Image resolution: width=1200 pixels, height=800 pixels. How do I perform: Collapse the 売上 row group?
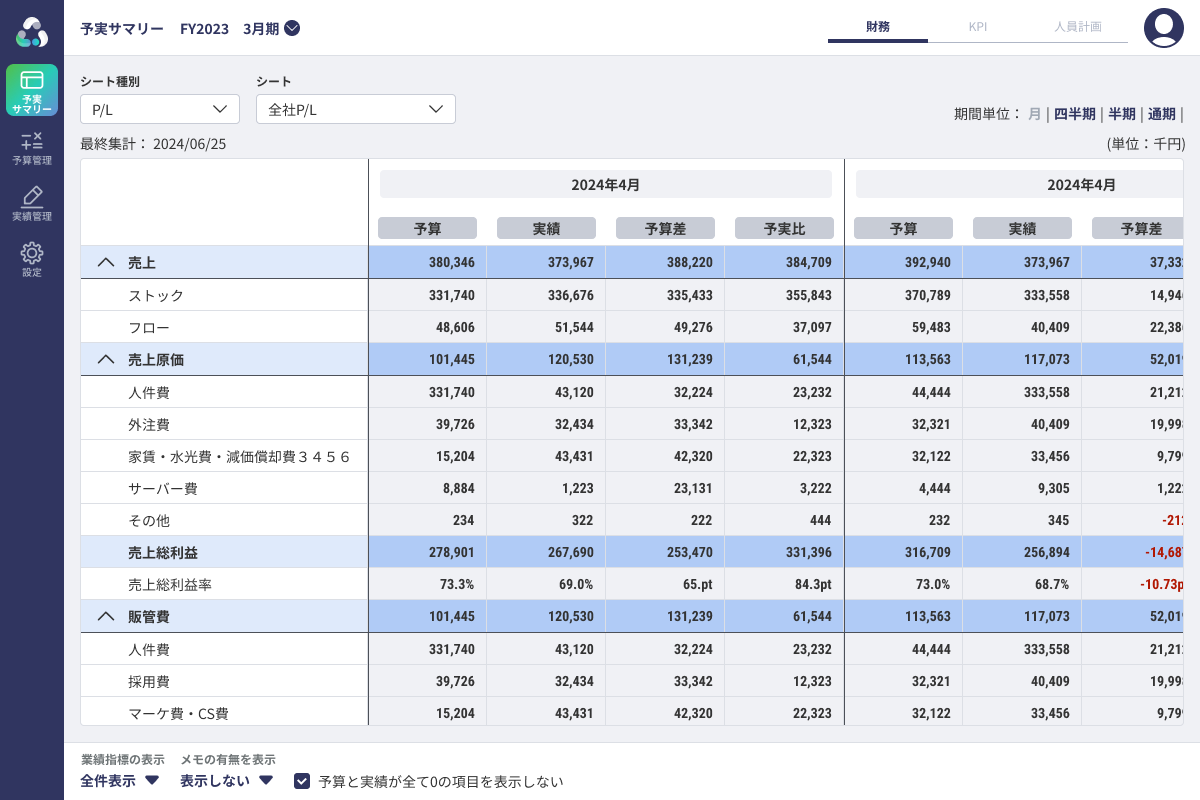tap(105, 263)
